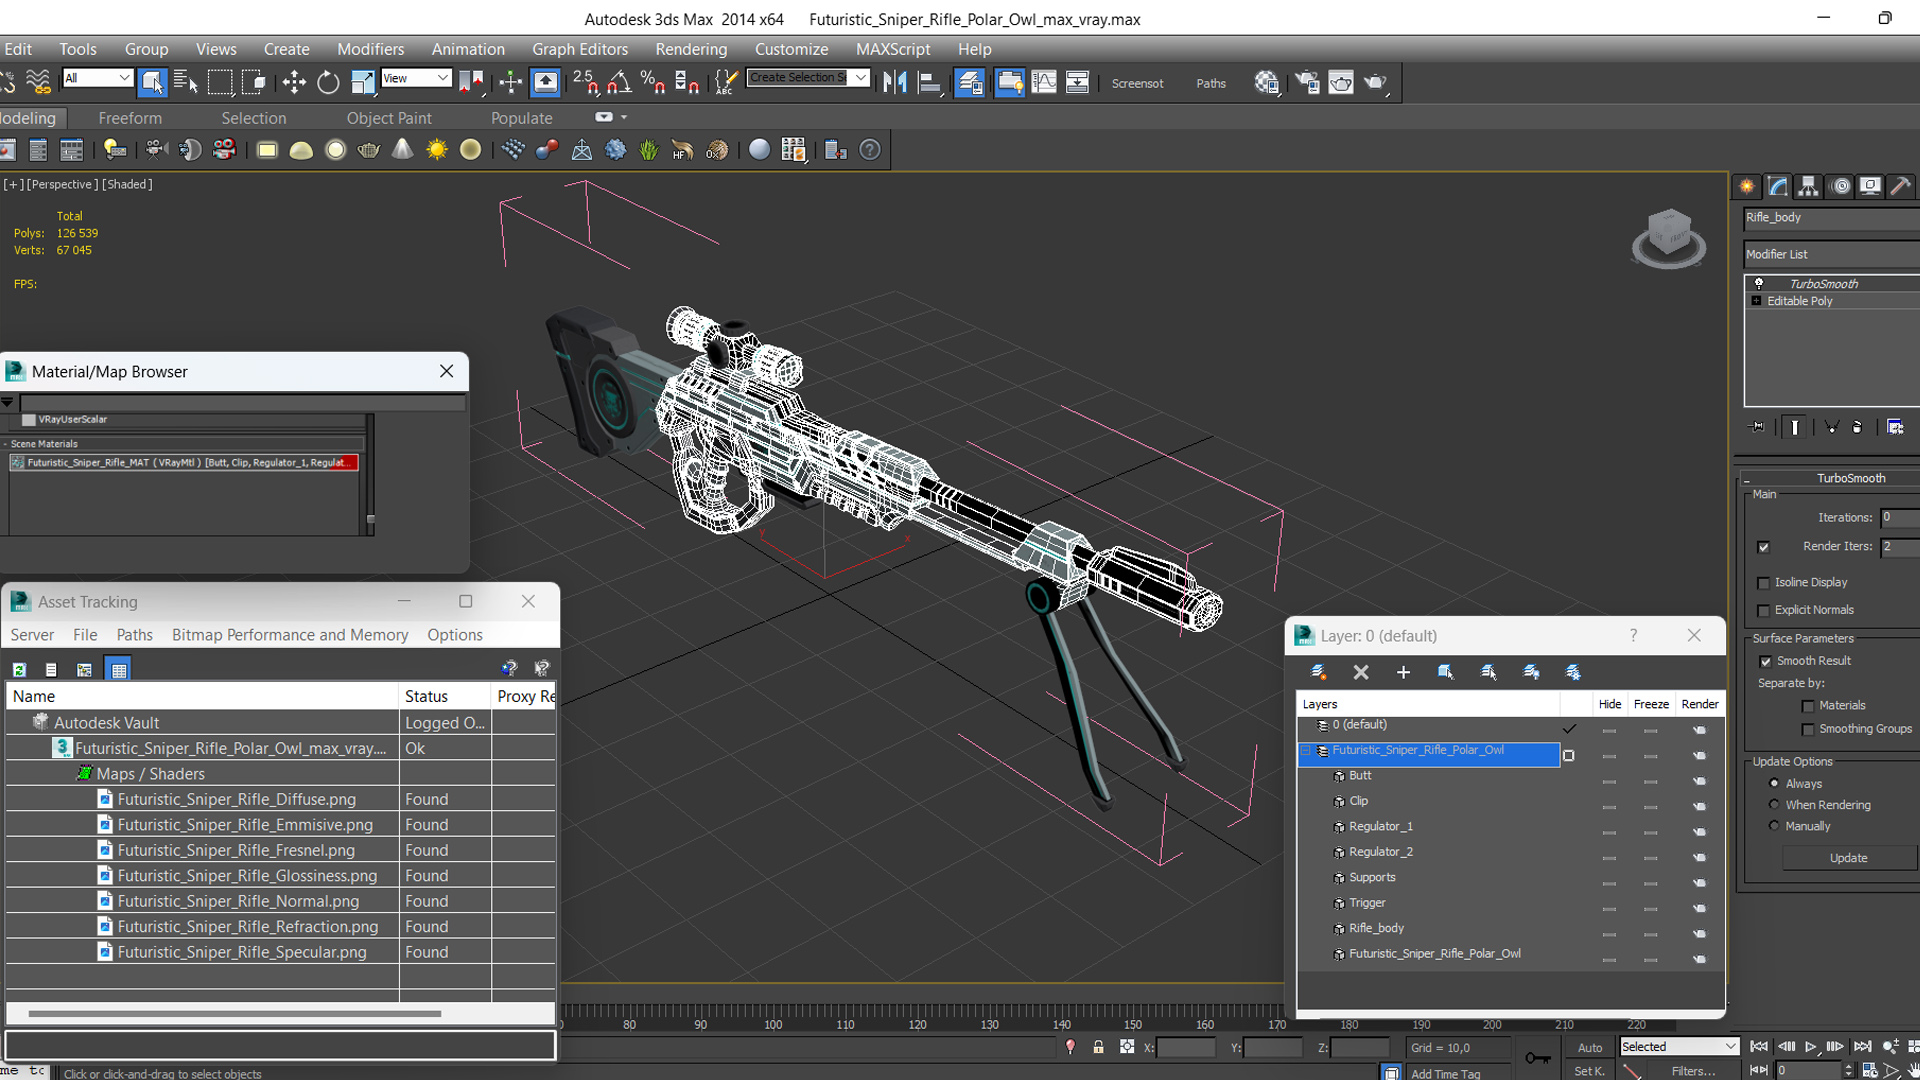This screenshot has height=1080, width=1920.
Task: Click the cone primitive icon in ribbon
Action: [402, 150]
